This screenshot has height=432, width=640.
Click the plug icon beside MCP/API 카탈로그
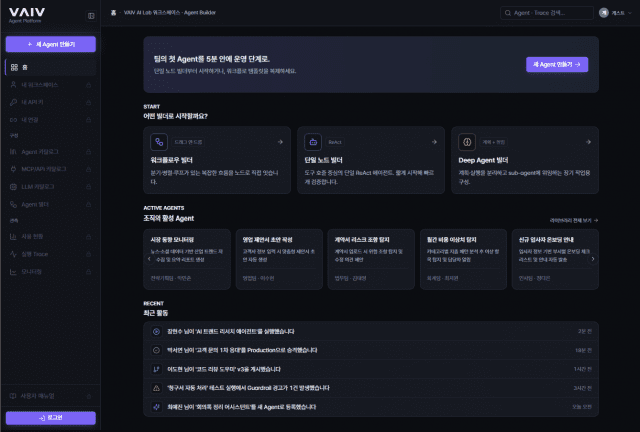13,169
